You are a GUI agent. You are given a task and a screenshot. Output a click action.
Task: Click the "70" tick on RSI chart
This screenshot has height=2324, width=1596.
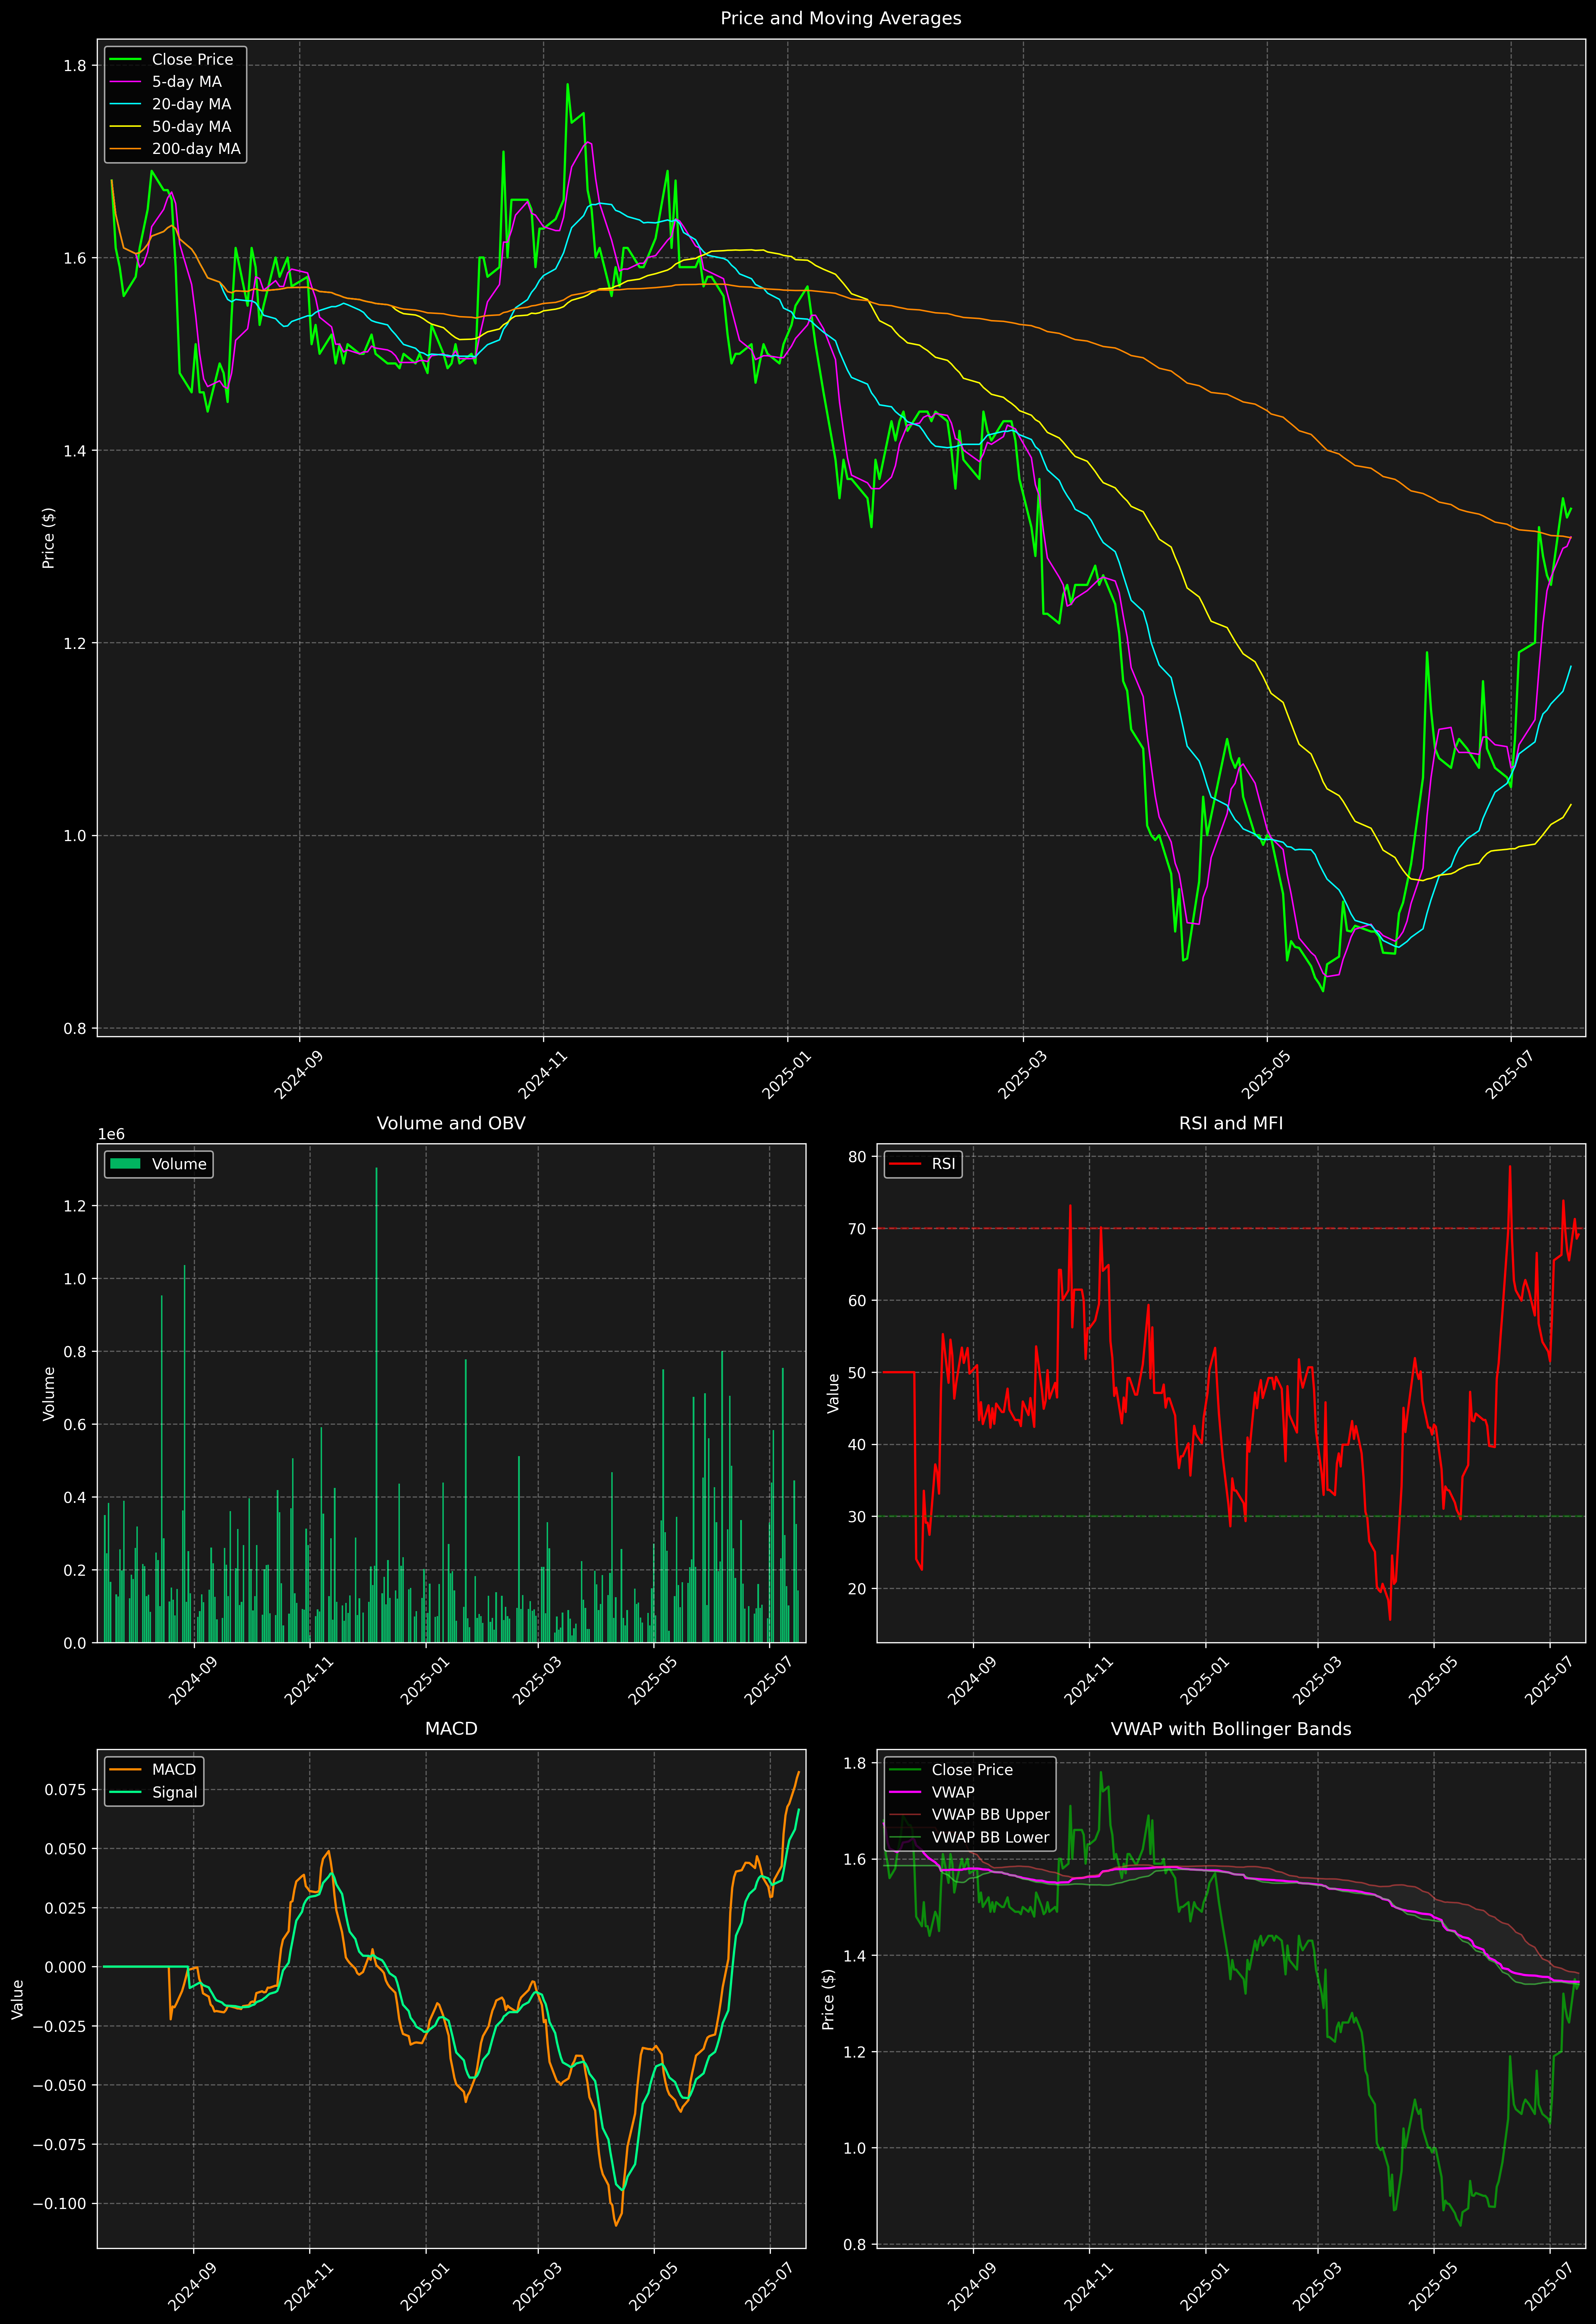coord(857,1229)
